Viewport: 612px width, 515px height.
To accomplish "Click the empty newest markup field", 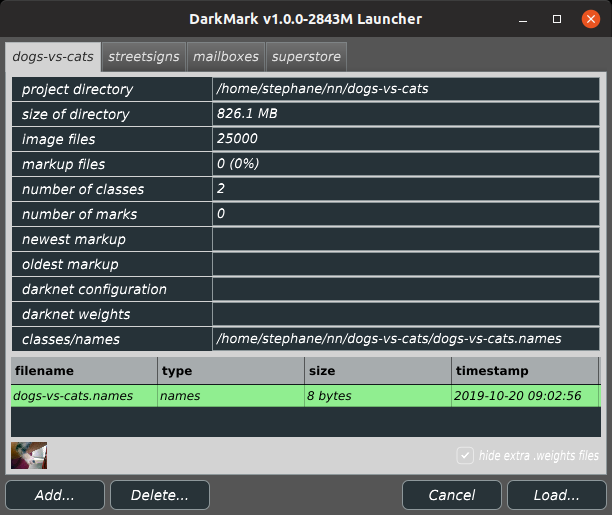I will pyautogui.click(x=406, y=239).
